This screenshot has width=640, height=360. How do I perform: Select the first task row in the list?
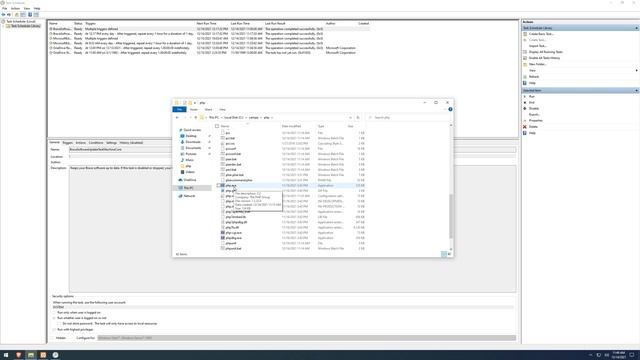(209, 29)
